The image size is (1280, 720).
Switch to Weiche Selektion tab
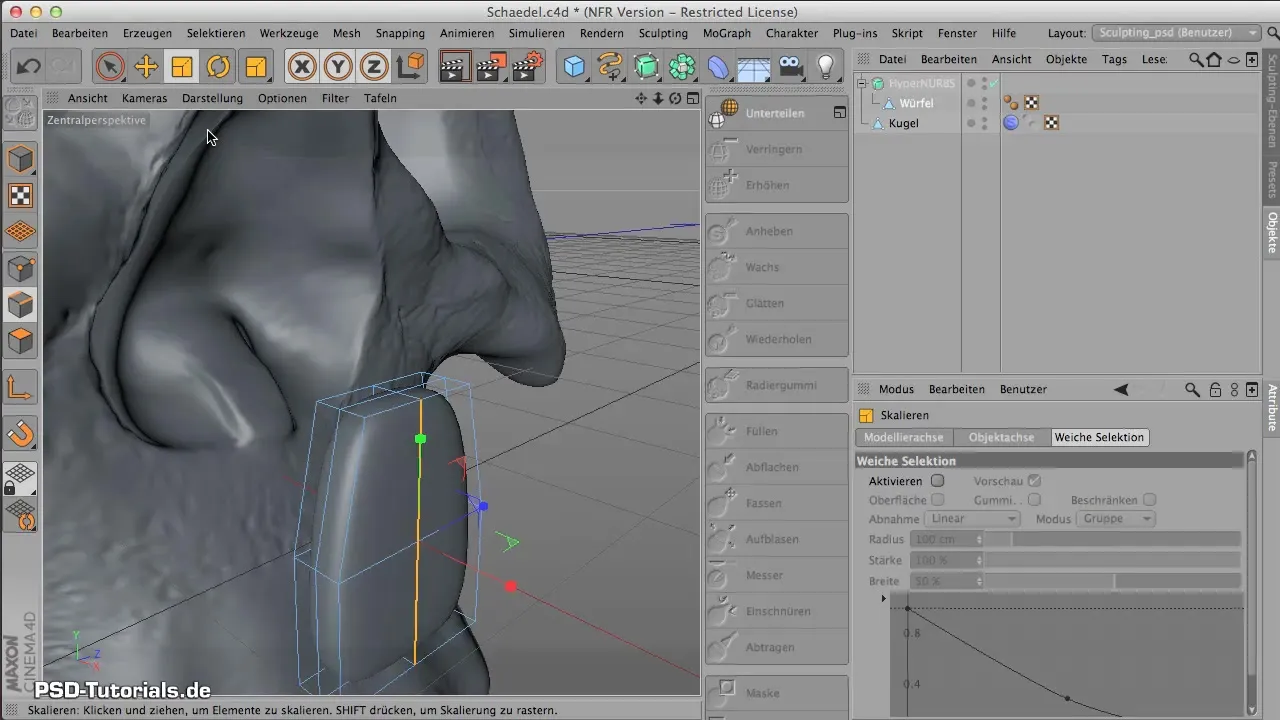(1099, 437)
